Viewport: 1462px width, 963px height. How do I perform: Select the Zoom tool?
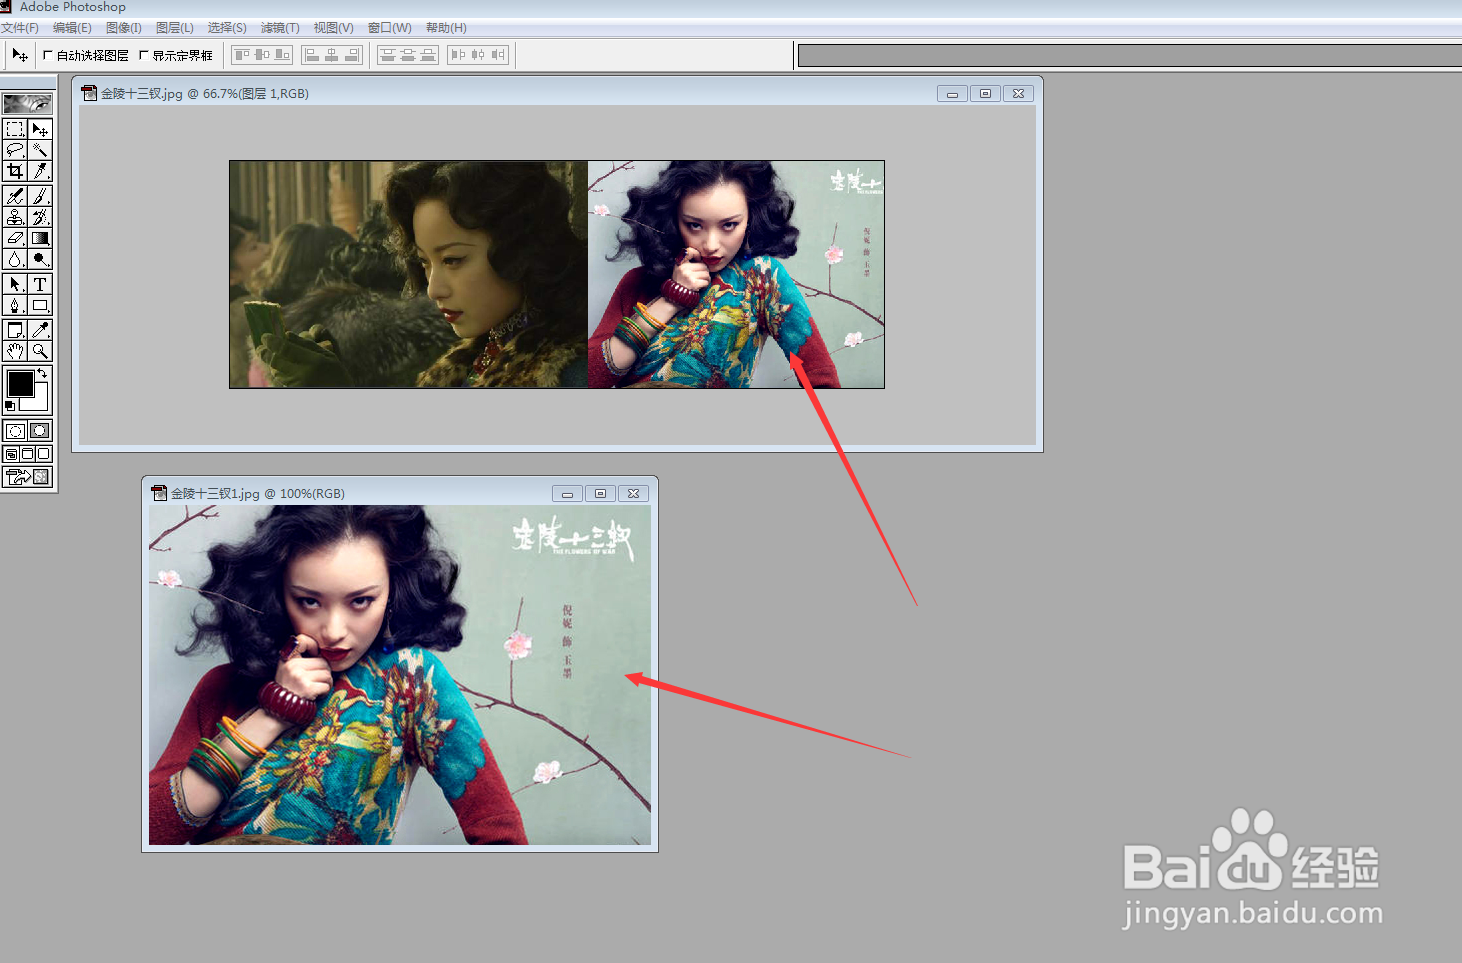[x=40, y=351]
